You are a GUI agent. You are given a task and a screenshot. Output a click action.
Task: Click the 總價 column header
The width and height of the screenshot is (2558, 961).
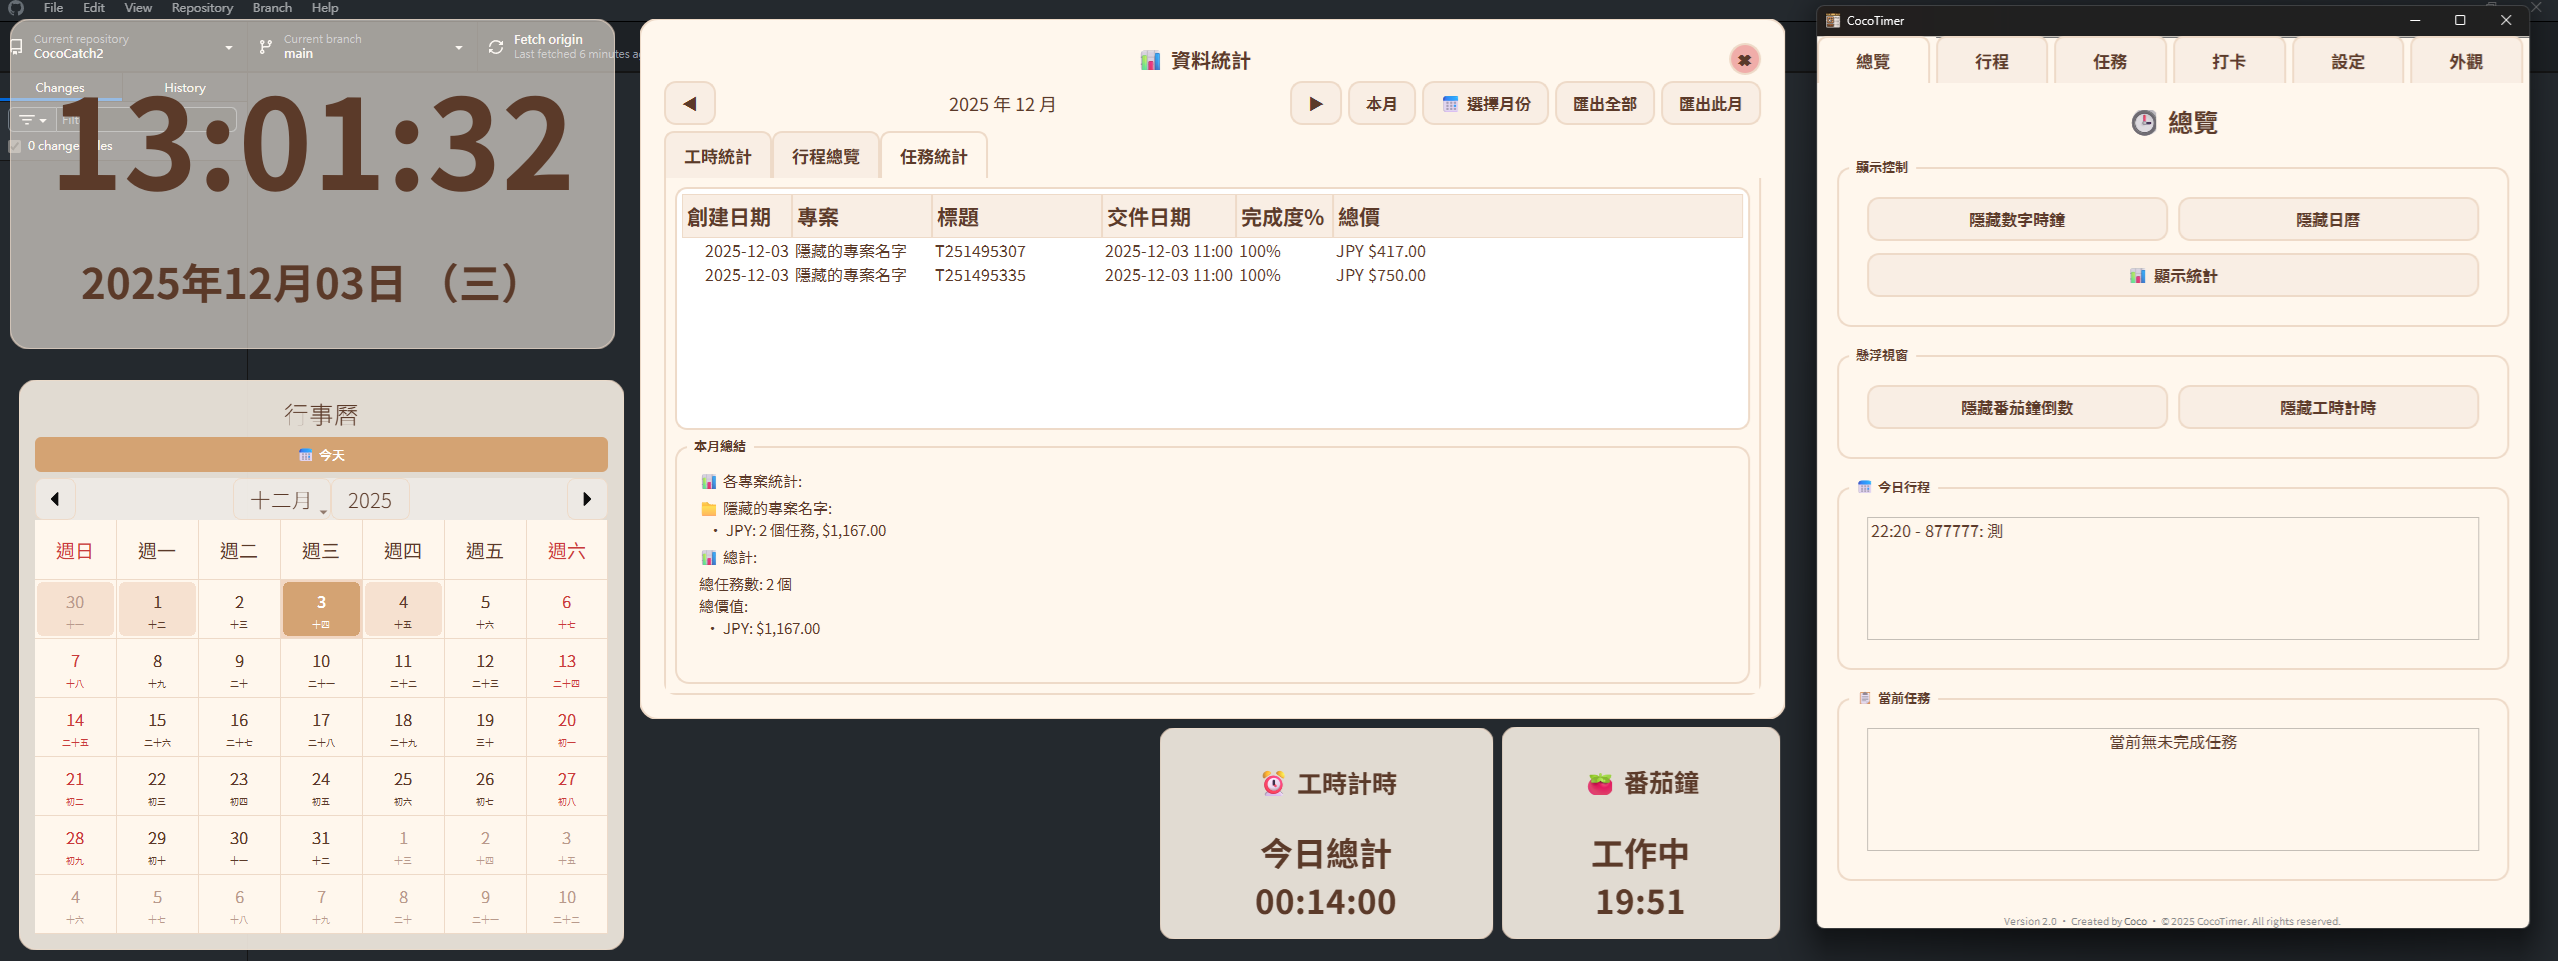click(1537, 217)
